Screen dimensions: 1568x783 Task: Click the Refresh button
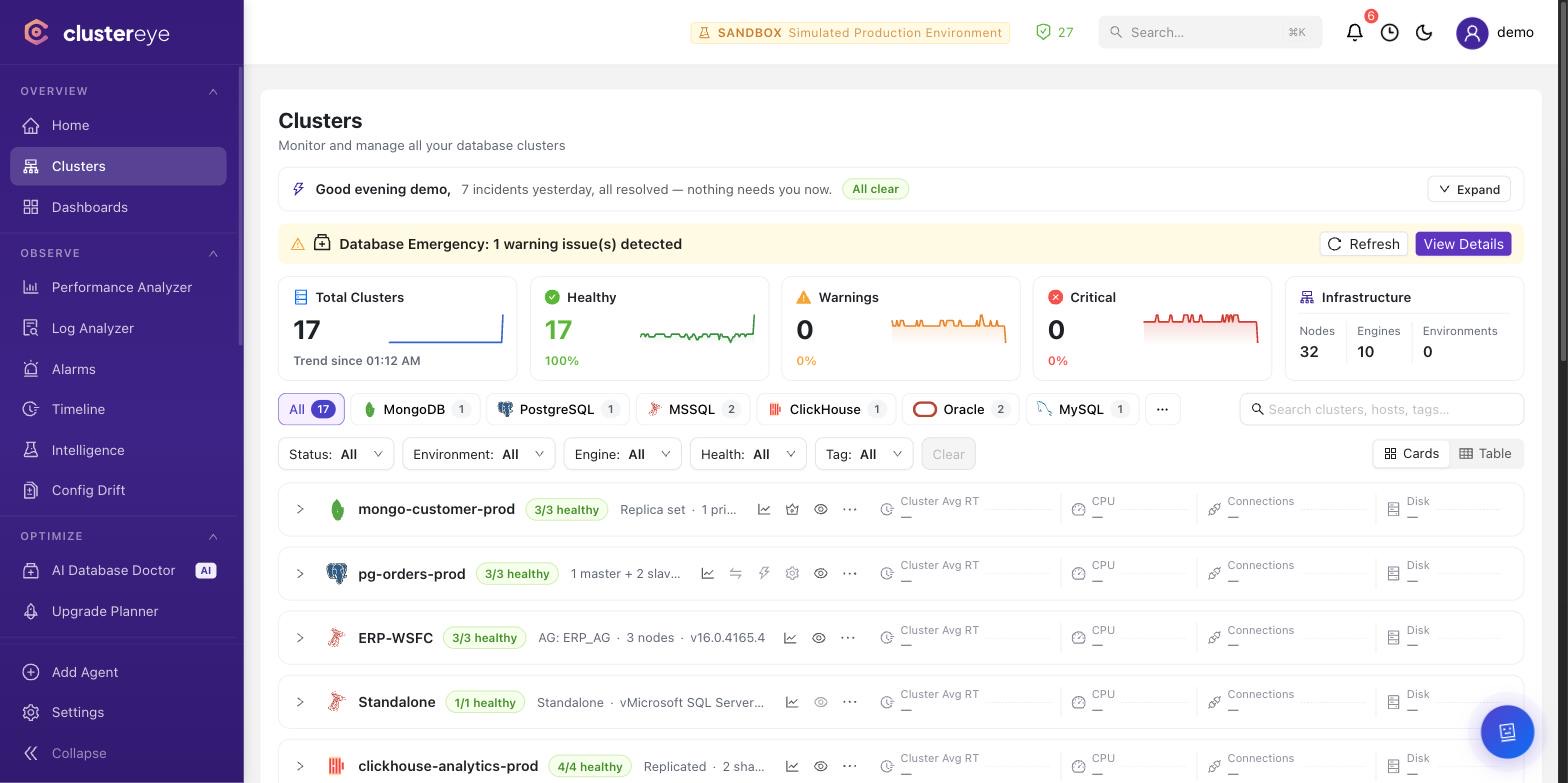[x=1364, y=244]
